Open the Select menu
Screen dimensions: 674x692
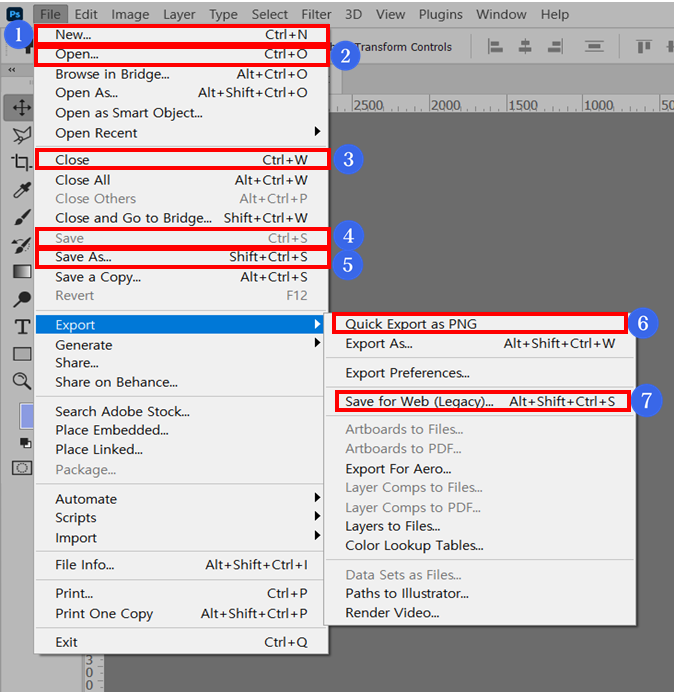pos(269,15)
